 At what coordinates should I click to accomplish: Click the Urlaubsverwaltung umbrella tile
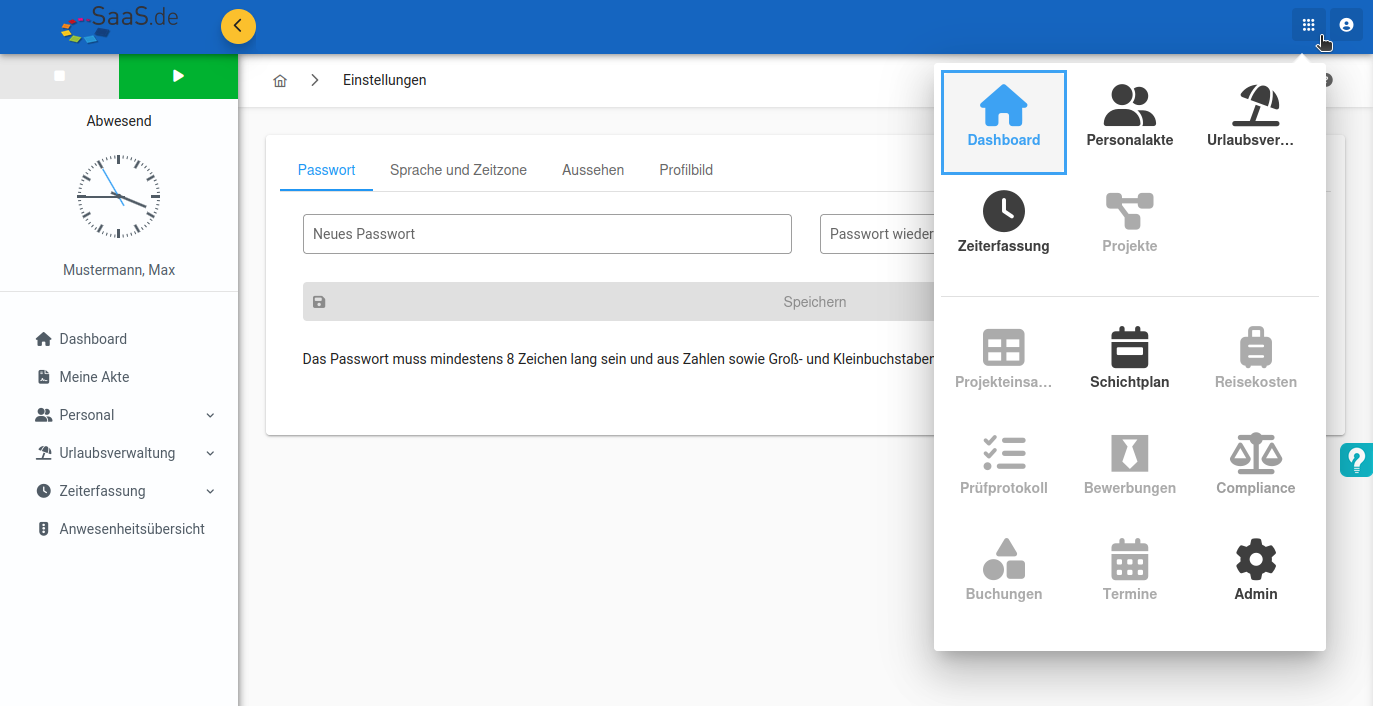(x=1255, y=117)
